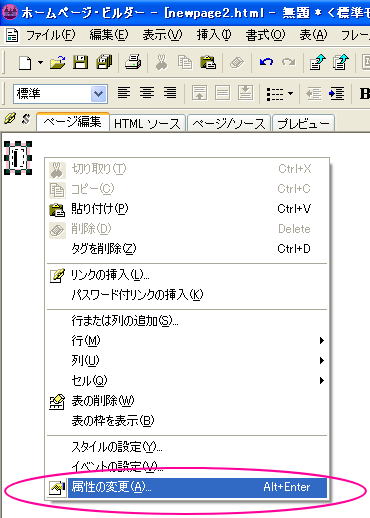
Task: Open the 表示(V) menu
Action: (162, 35)
